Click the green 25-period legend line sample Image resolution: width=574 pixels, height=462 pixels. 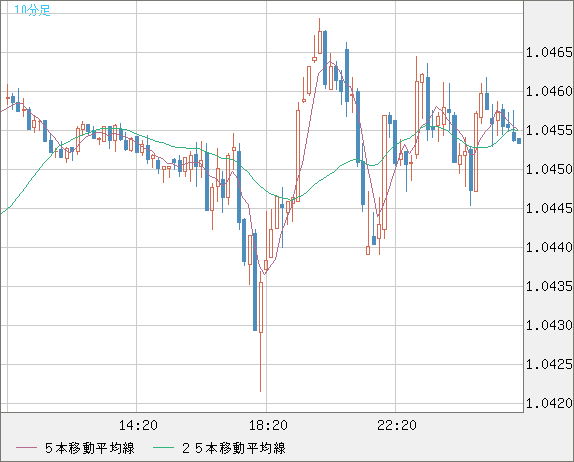(163, 448)
